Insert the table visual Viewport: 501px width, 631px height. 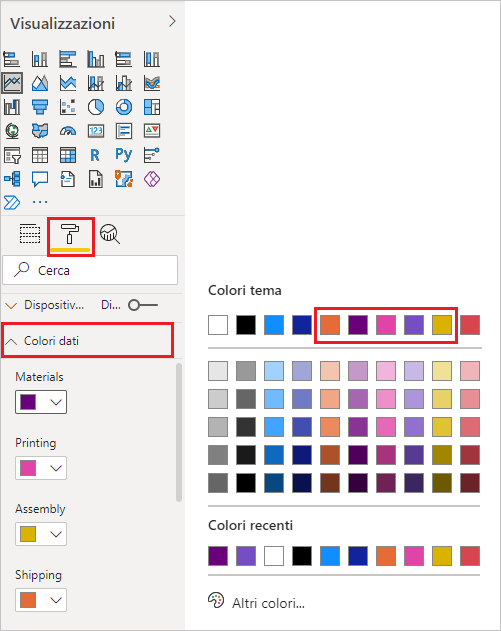point(40,155)
